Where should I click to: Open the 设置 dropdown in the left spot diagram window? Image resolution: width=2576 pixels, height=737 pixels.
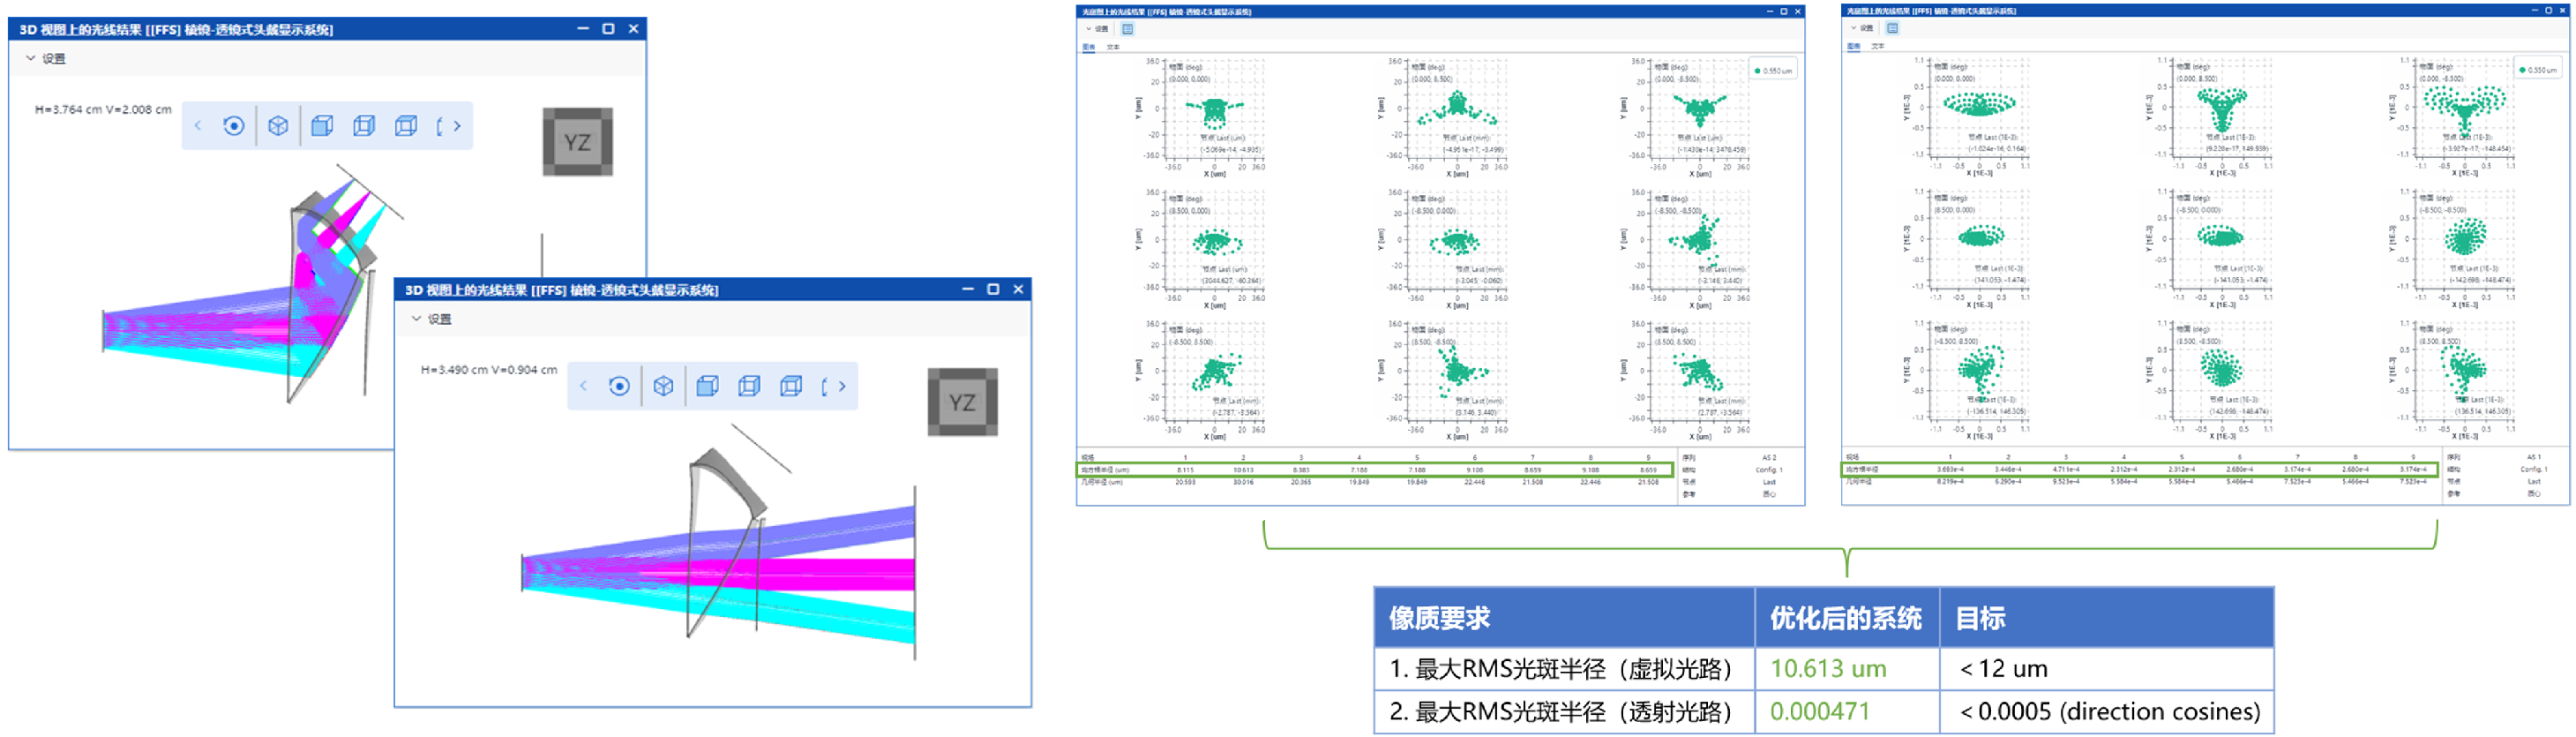coord(1098,29)
